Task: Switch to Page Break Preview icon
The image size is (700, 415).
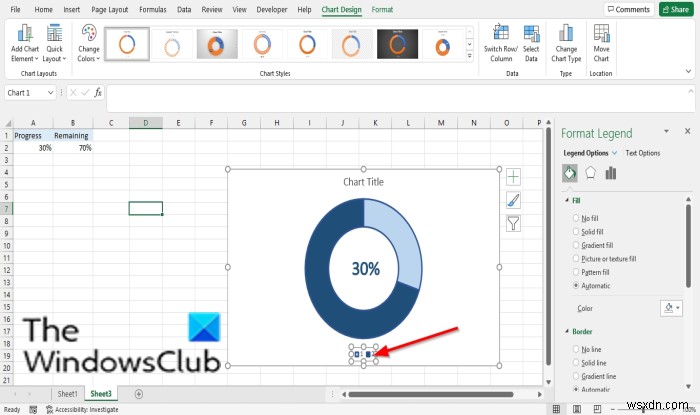Action: click(597, 409)
